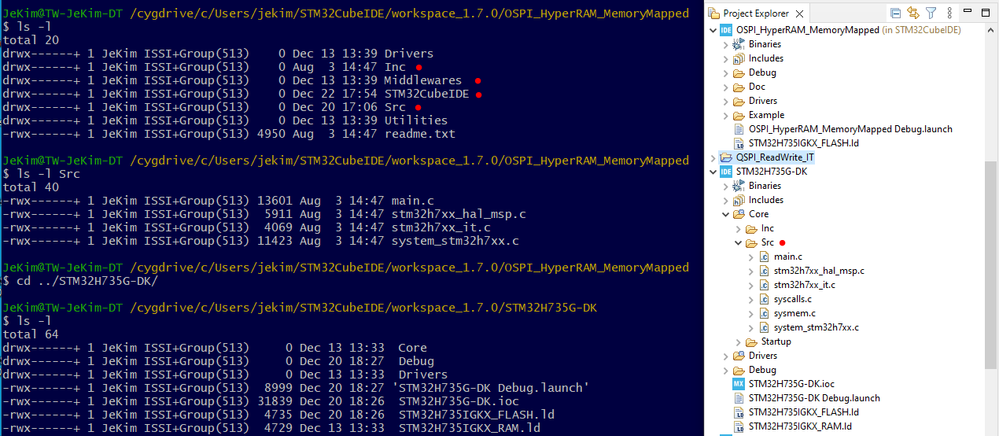Screen dimensions: 999x436
Task: Click the Project Explorer vertical scrollbar
Action: point(992,198)
